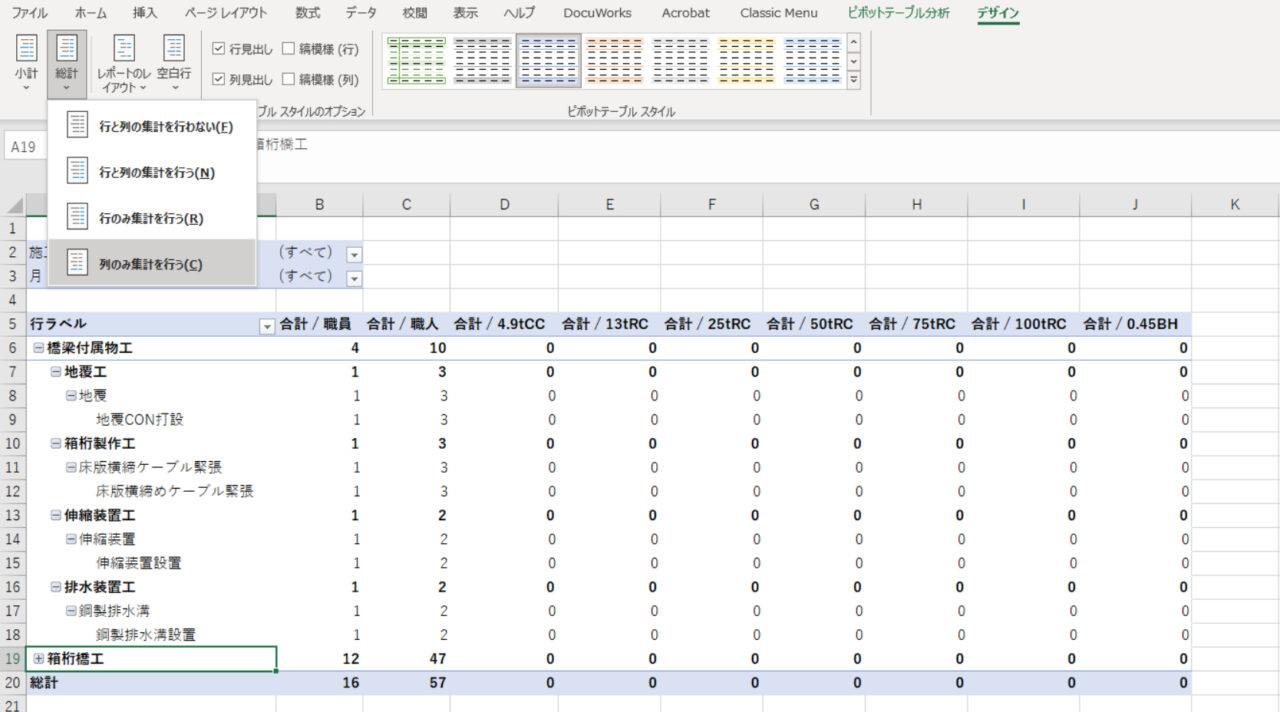The width and height of the screenshot is (1280, 712).
Task: Apply the light gray pivot table style
Action: coord(680,60)
